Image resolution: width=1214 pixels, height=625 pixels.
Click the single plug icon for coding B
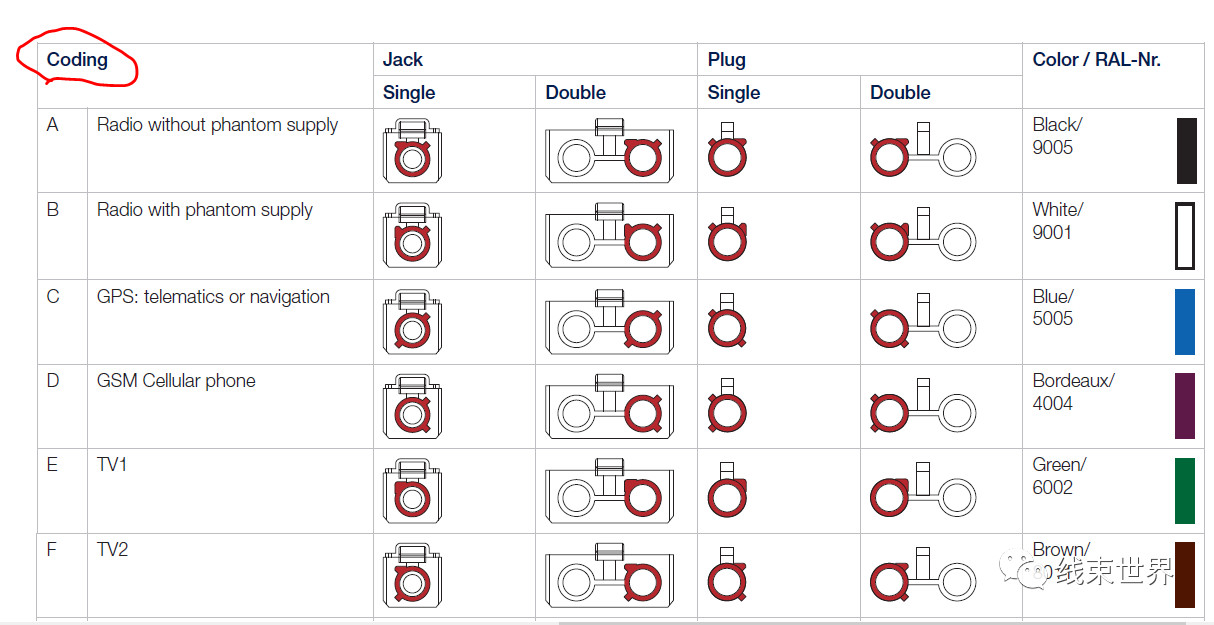[727, 235]
